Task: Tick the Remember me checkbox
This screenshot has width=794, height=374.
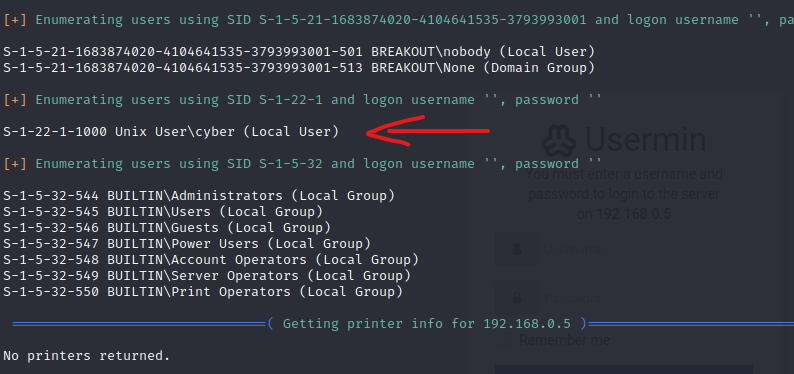Action: point(504,340)
